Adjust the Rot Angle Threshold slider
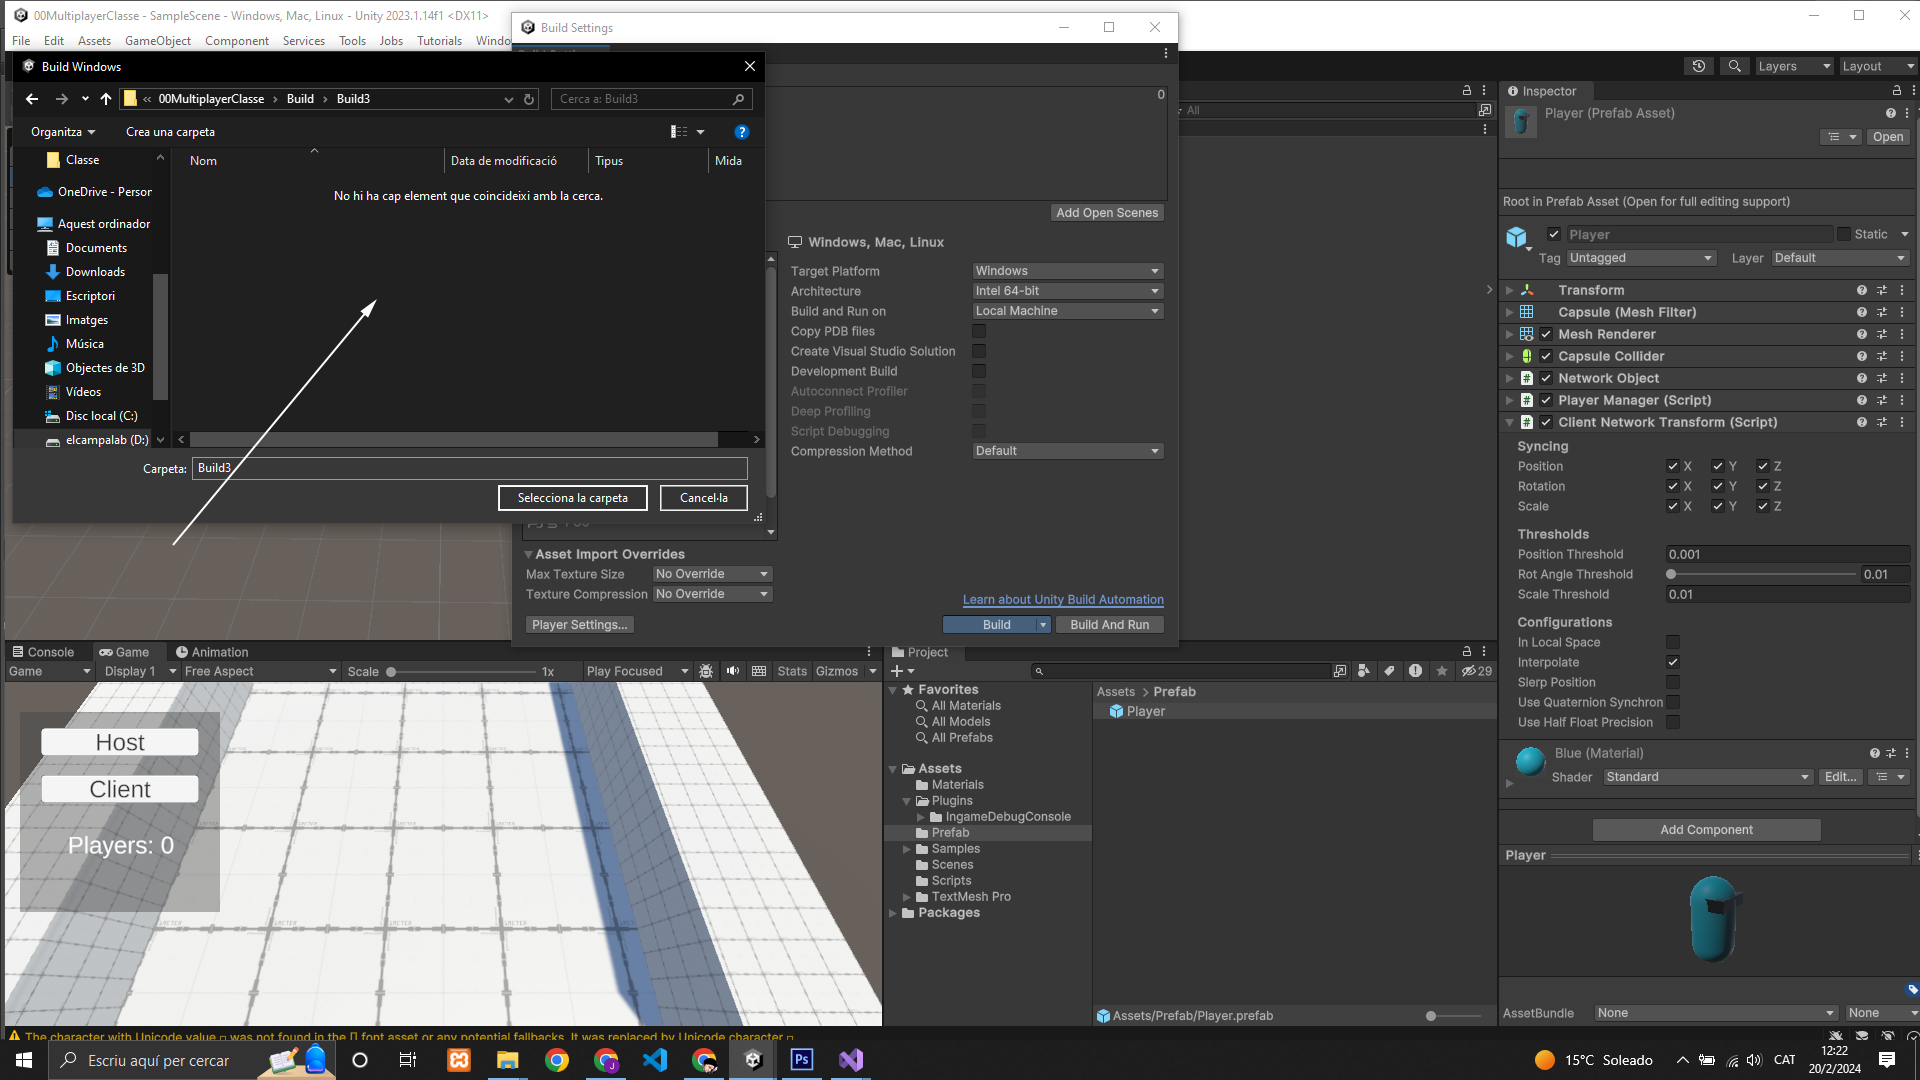Image resolution: width=1920 pixels, height=1080 pixels. (x=1672, y=574)
